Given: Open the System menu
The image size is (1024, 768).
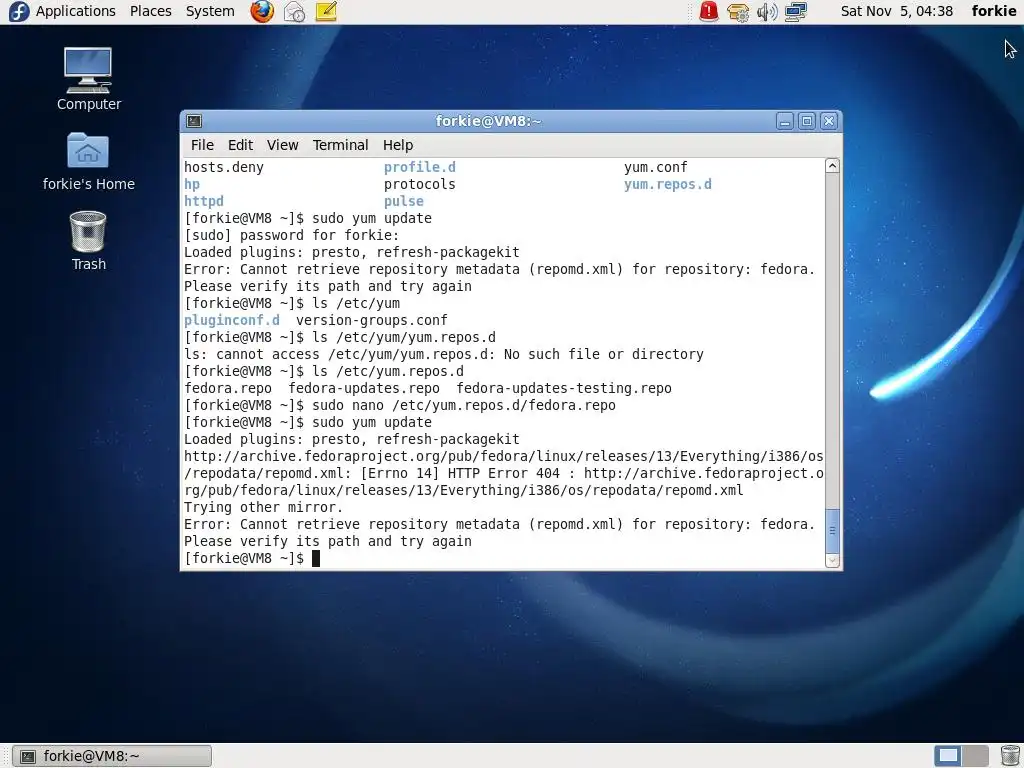Looking at the screenshot, I should coord(210,11).
